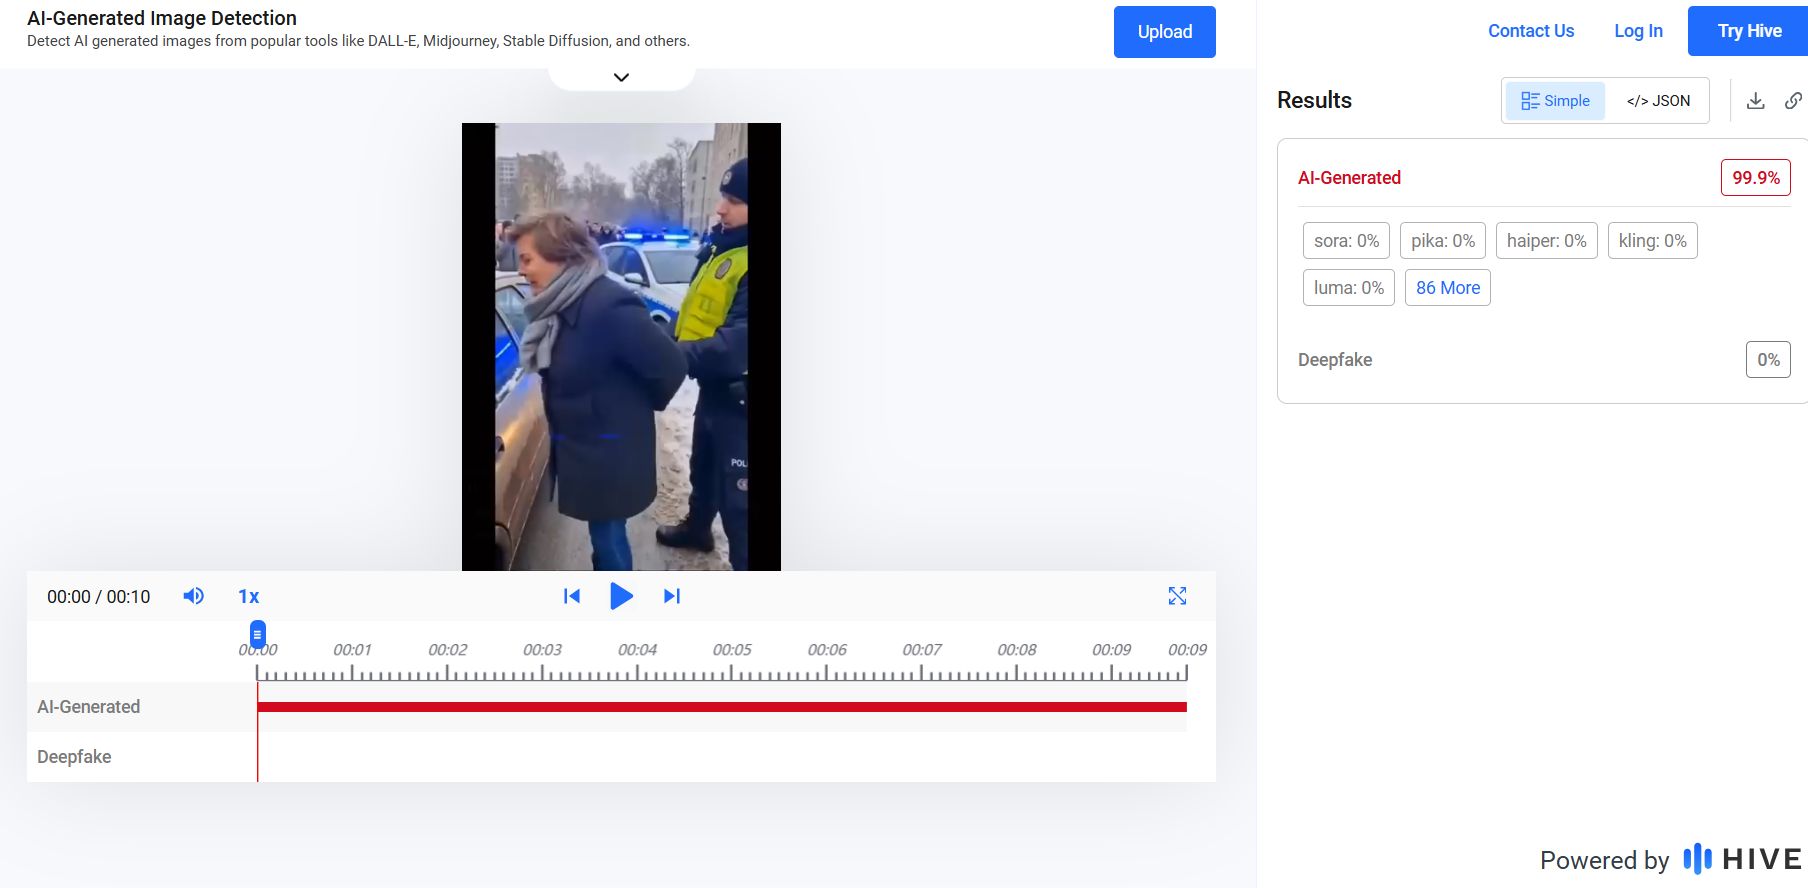Open the Contact Us link
The image size is (1808, 888).
point(1531,31)
